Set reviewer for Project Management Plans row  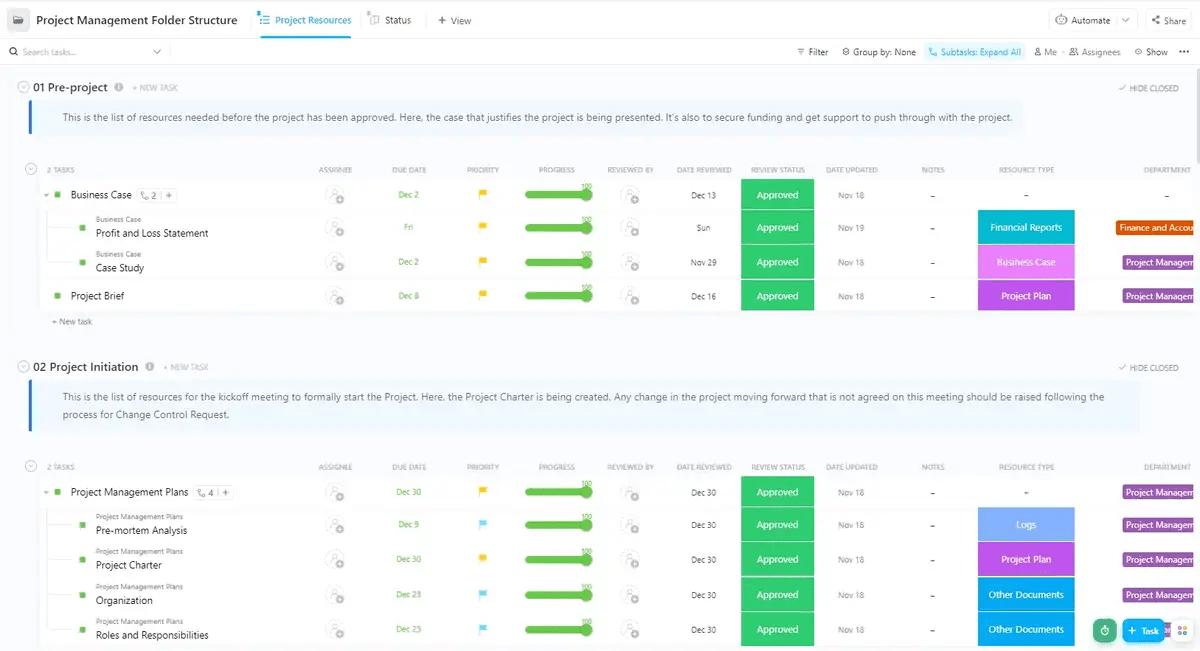click(x=630, y=492)
